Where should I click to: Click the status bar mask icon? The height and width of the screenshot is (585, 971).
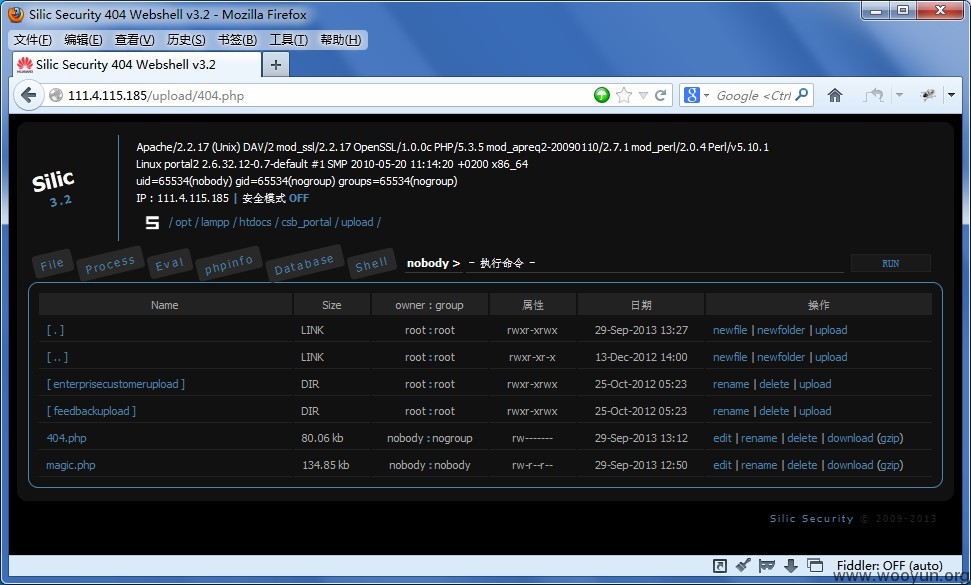click(x=767, y=565)
